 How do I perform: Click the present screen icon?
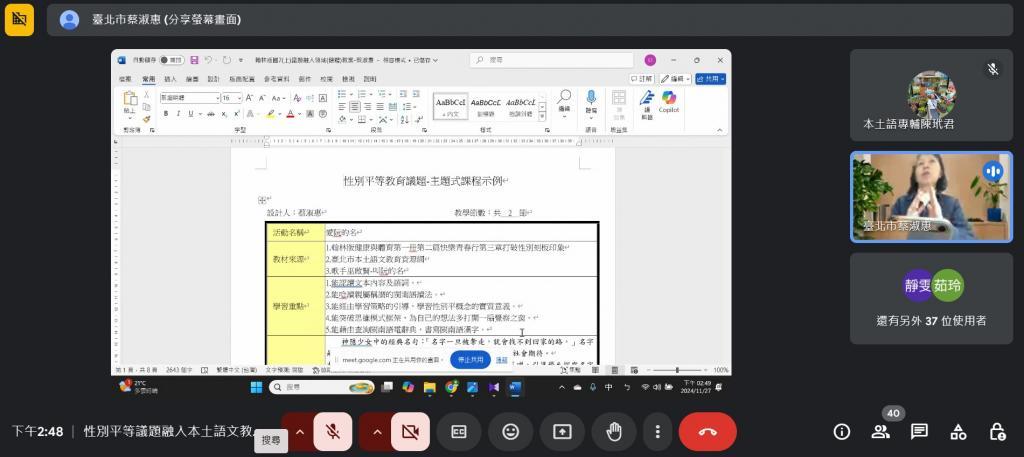pos(562,432)
